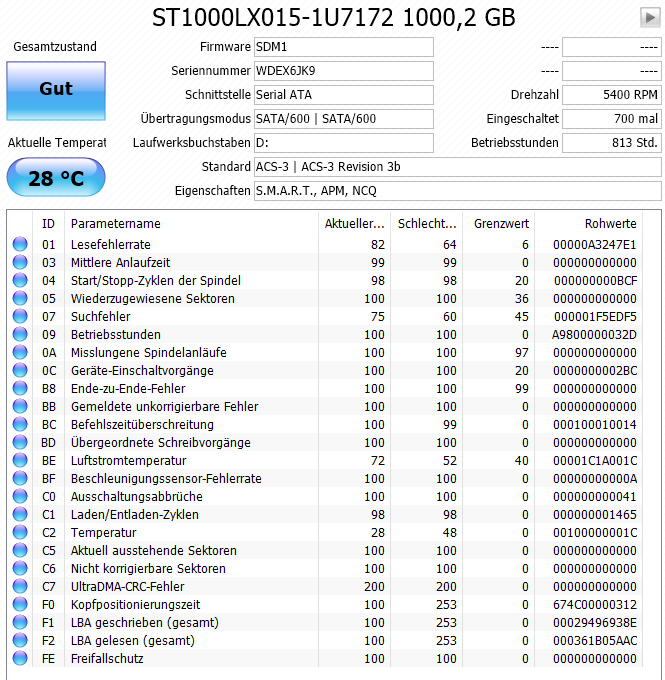
Task: Click status orb for Lesefehlerrate
Action: point(20,244)
